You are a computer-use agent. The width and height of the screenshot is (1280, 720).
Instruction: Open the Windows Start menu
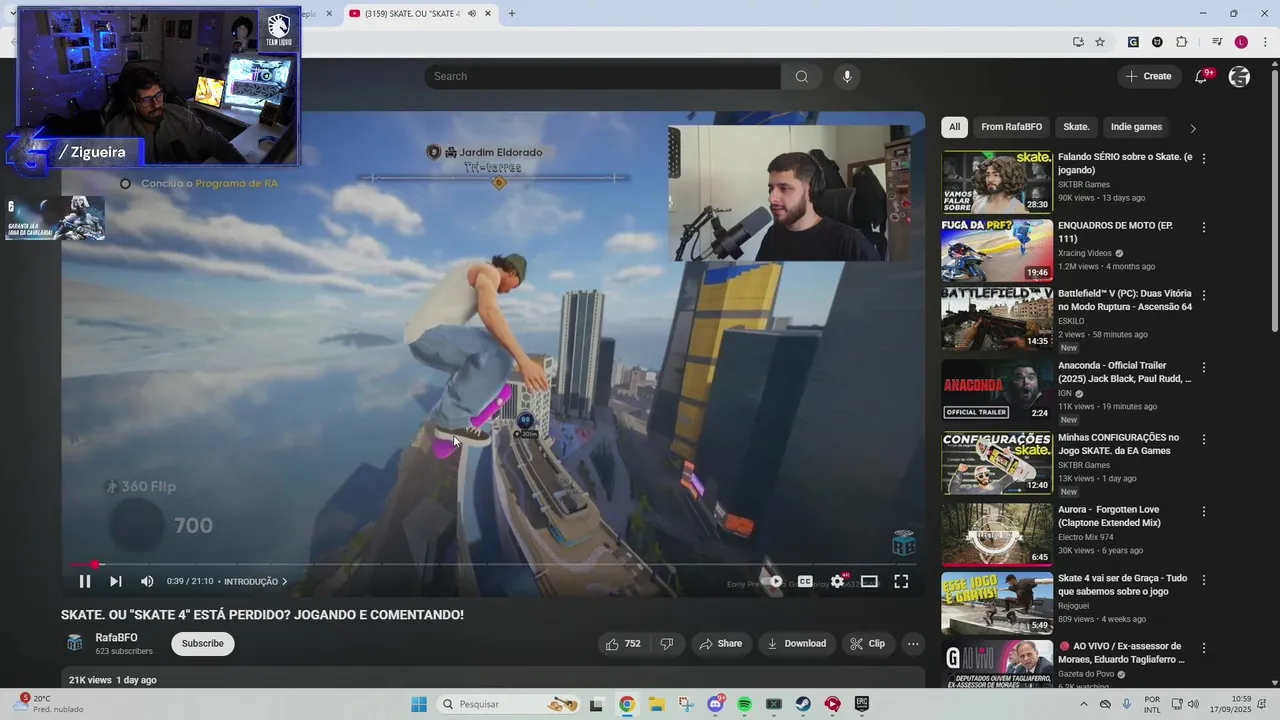click(419, 704)
